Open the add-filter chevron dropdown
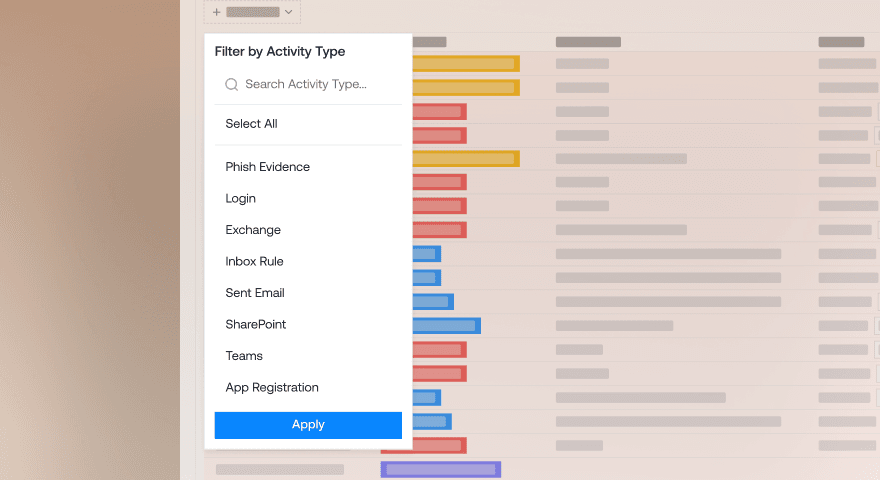880x480 pixels. [x=288, y=12]
